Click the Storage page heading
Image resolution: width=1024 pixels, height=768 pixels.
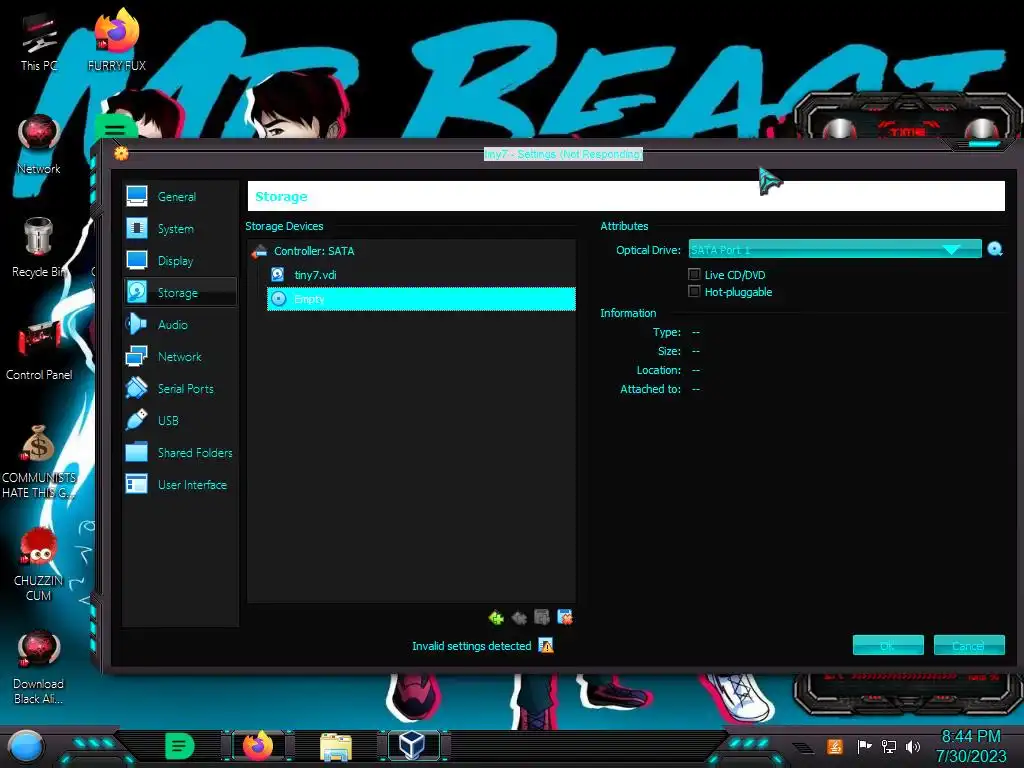[x=281, y=197]
